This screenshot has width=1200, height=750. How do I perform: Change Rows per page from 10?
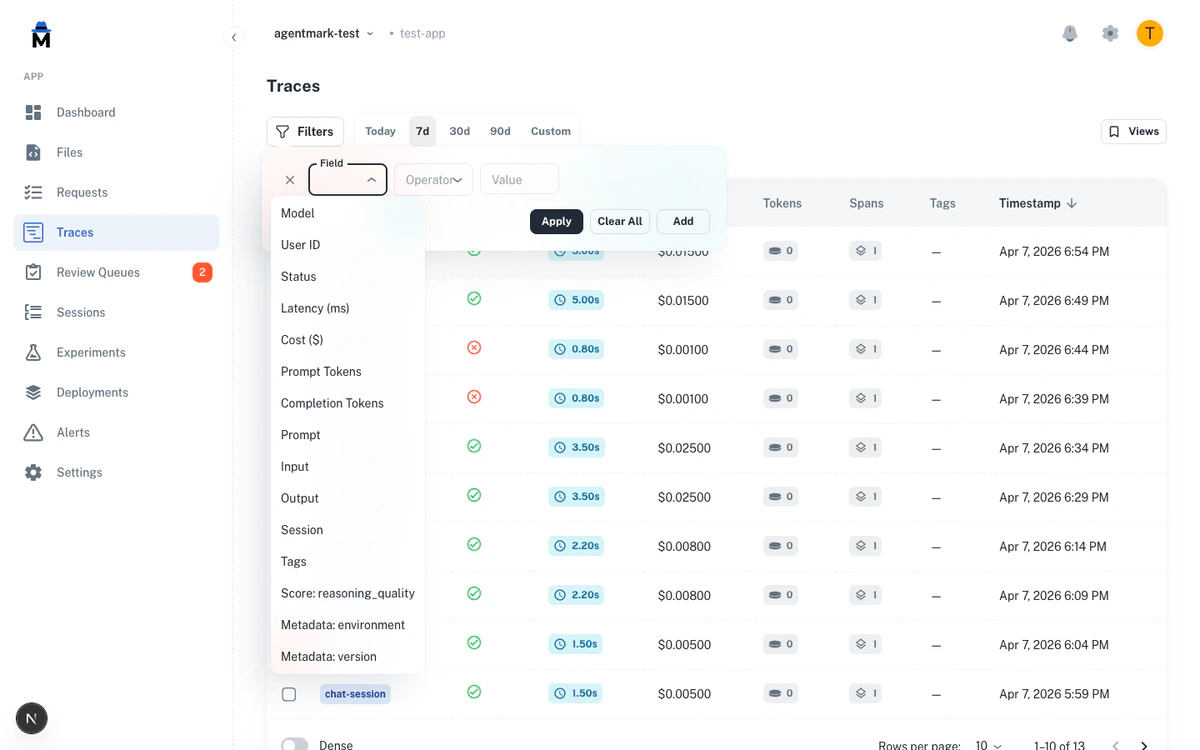pyautogui.click(x=987, y=745)
